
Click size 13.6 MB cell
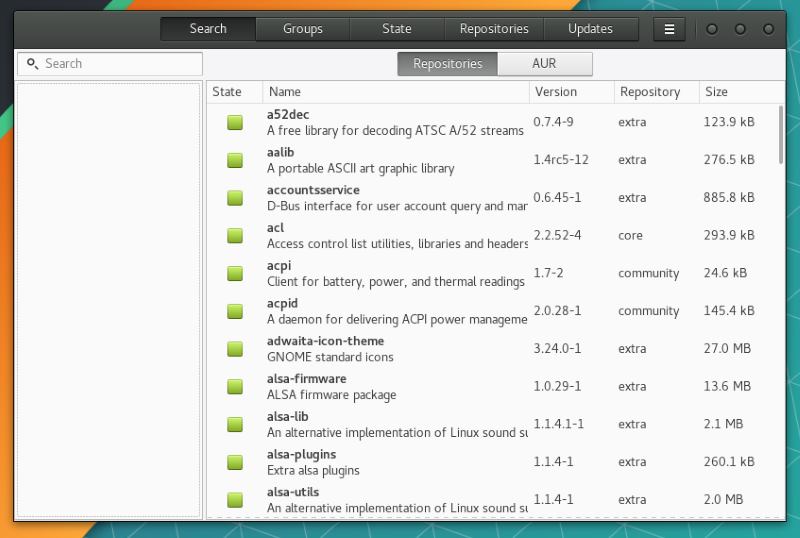point(727,386)
